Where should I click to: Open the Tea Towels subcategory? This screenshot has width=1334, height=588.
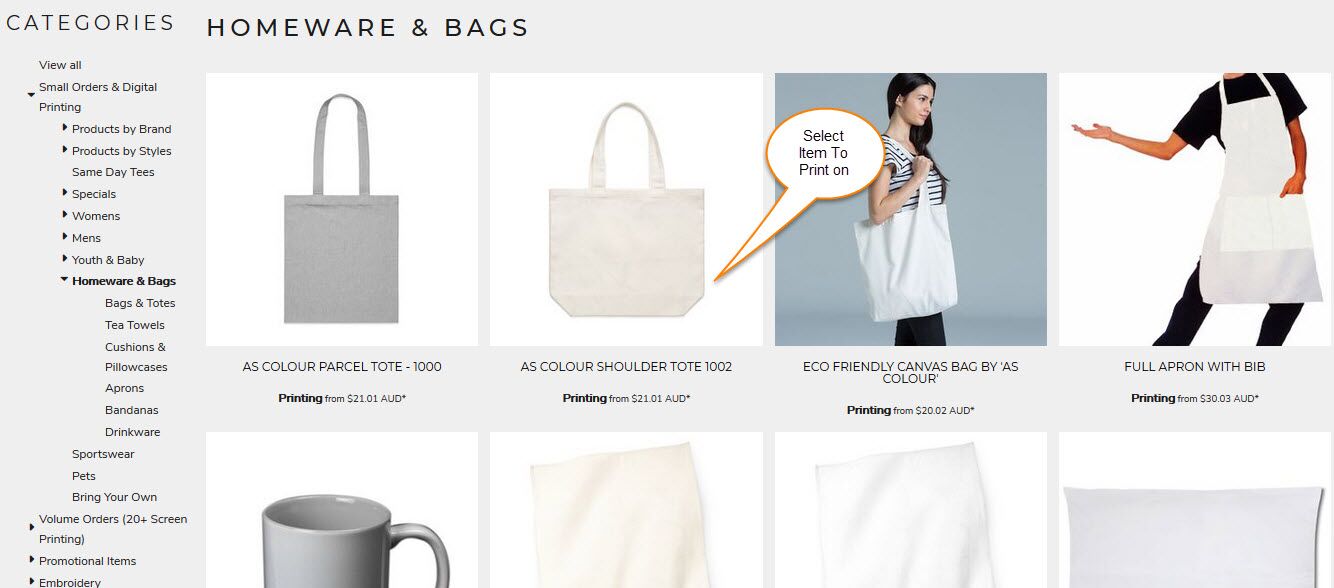click(135, 325)
